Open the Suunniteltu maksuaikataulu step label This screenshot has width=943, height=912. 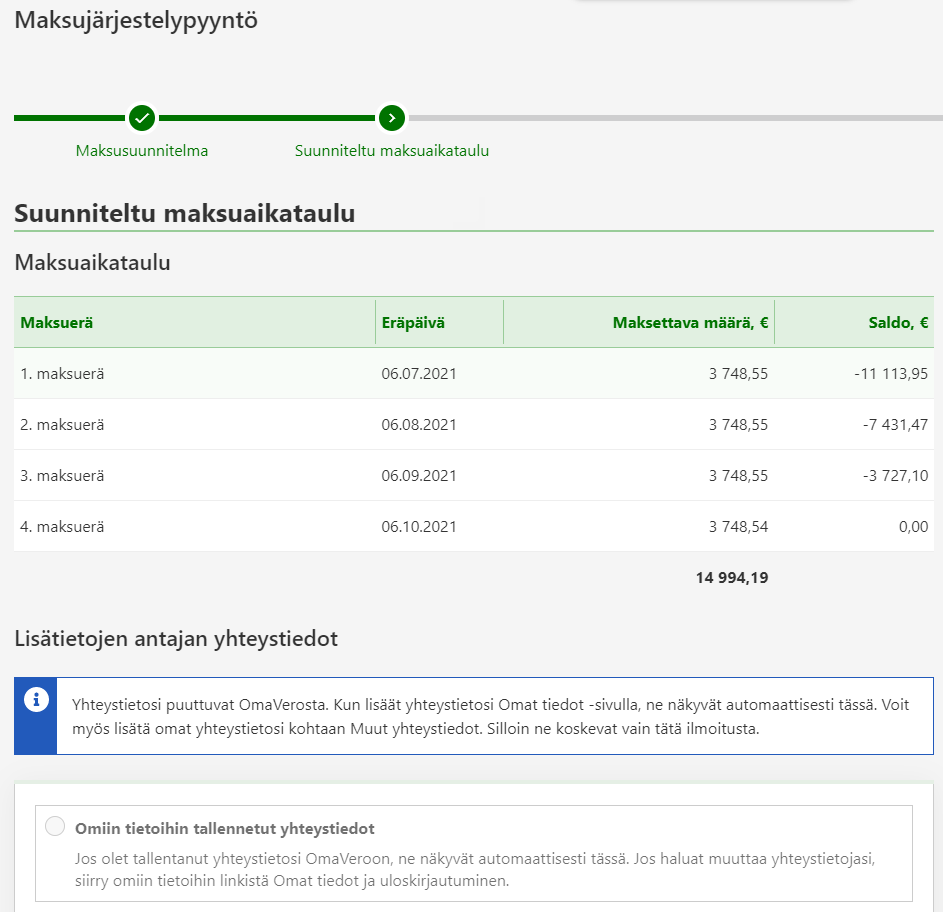391,151
